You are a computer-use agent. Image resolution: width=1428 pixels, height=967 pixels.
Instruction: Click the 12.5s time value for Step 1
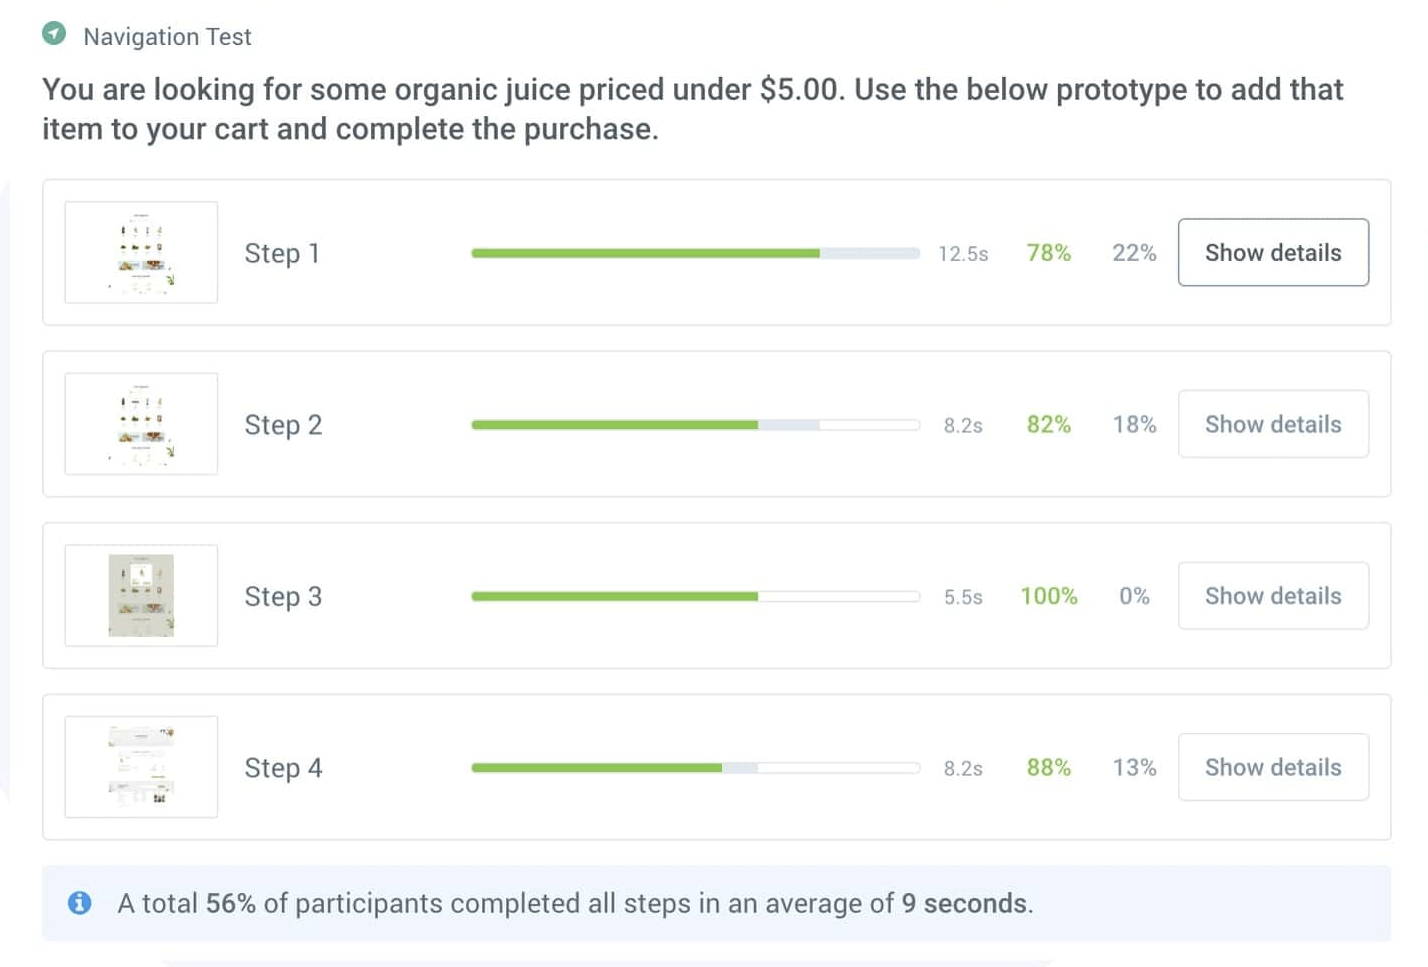[962, 253]
